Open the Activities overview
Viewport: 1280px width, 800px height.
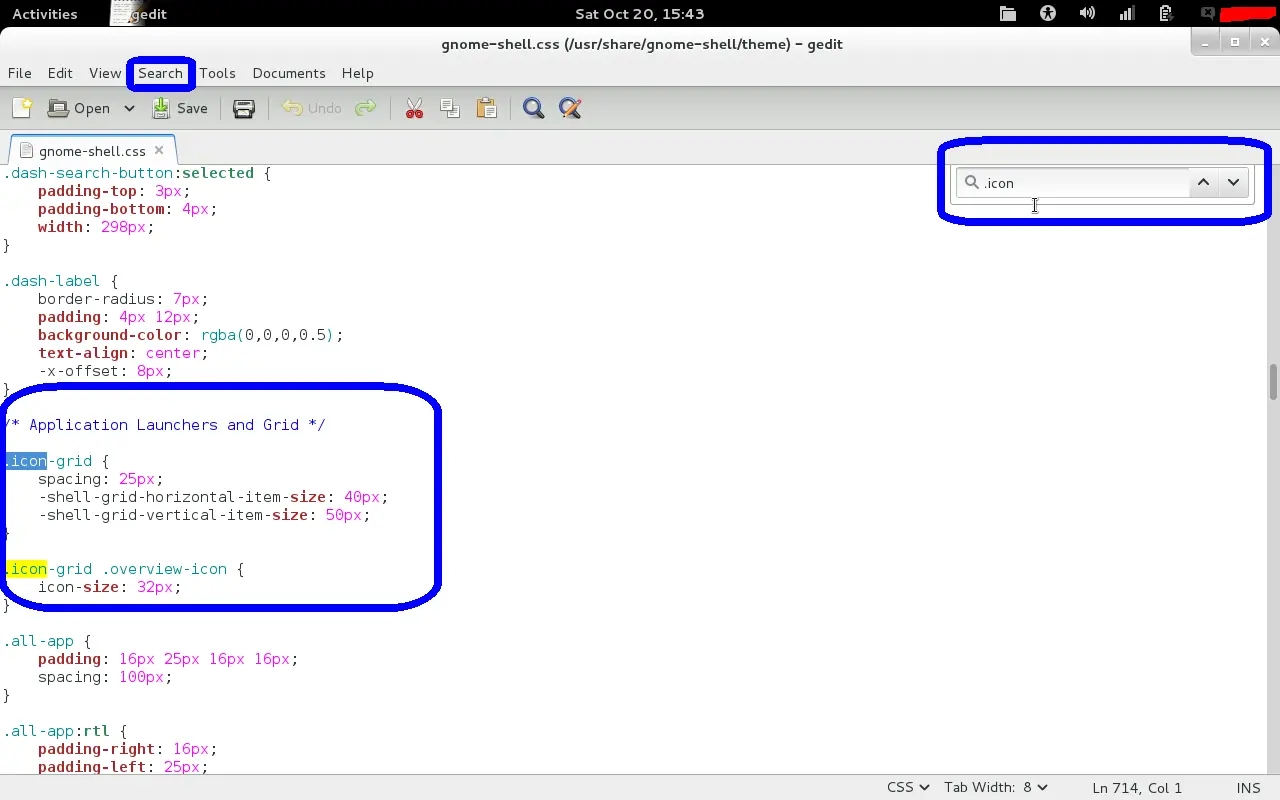click(x=45, y=14)
